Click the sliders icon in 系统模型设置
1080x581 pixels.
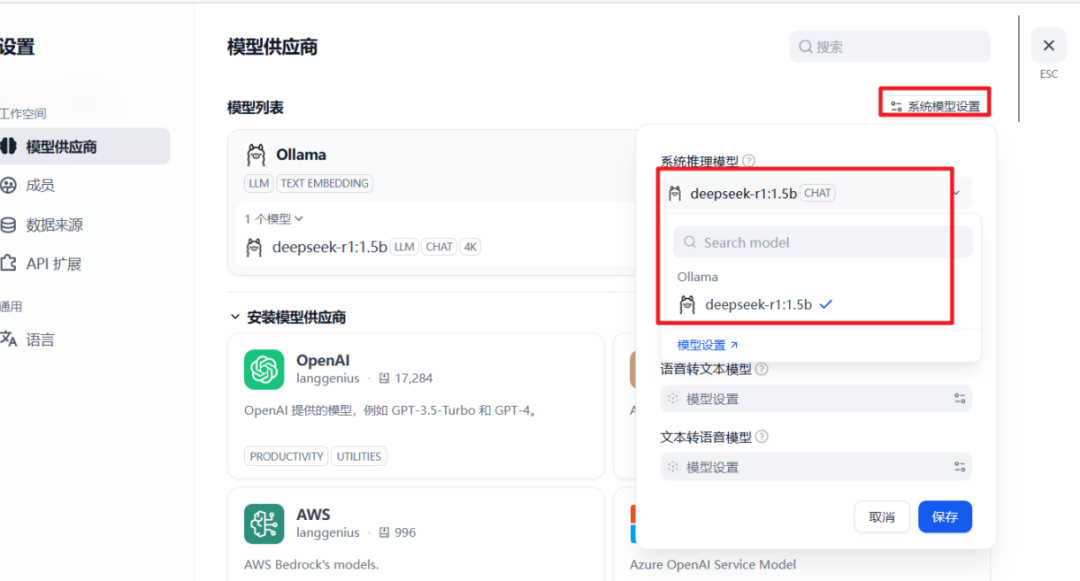[x=896, y=107]
